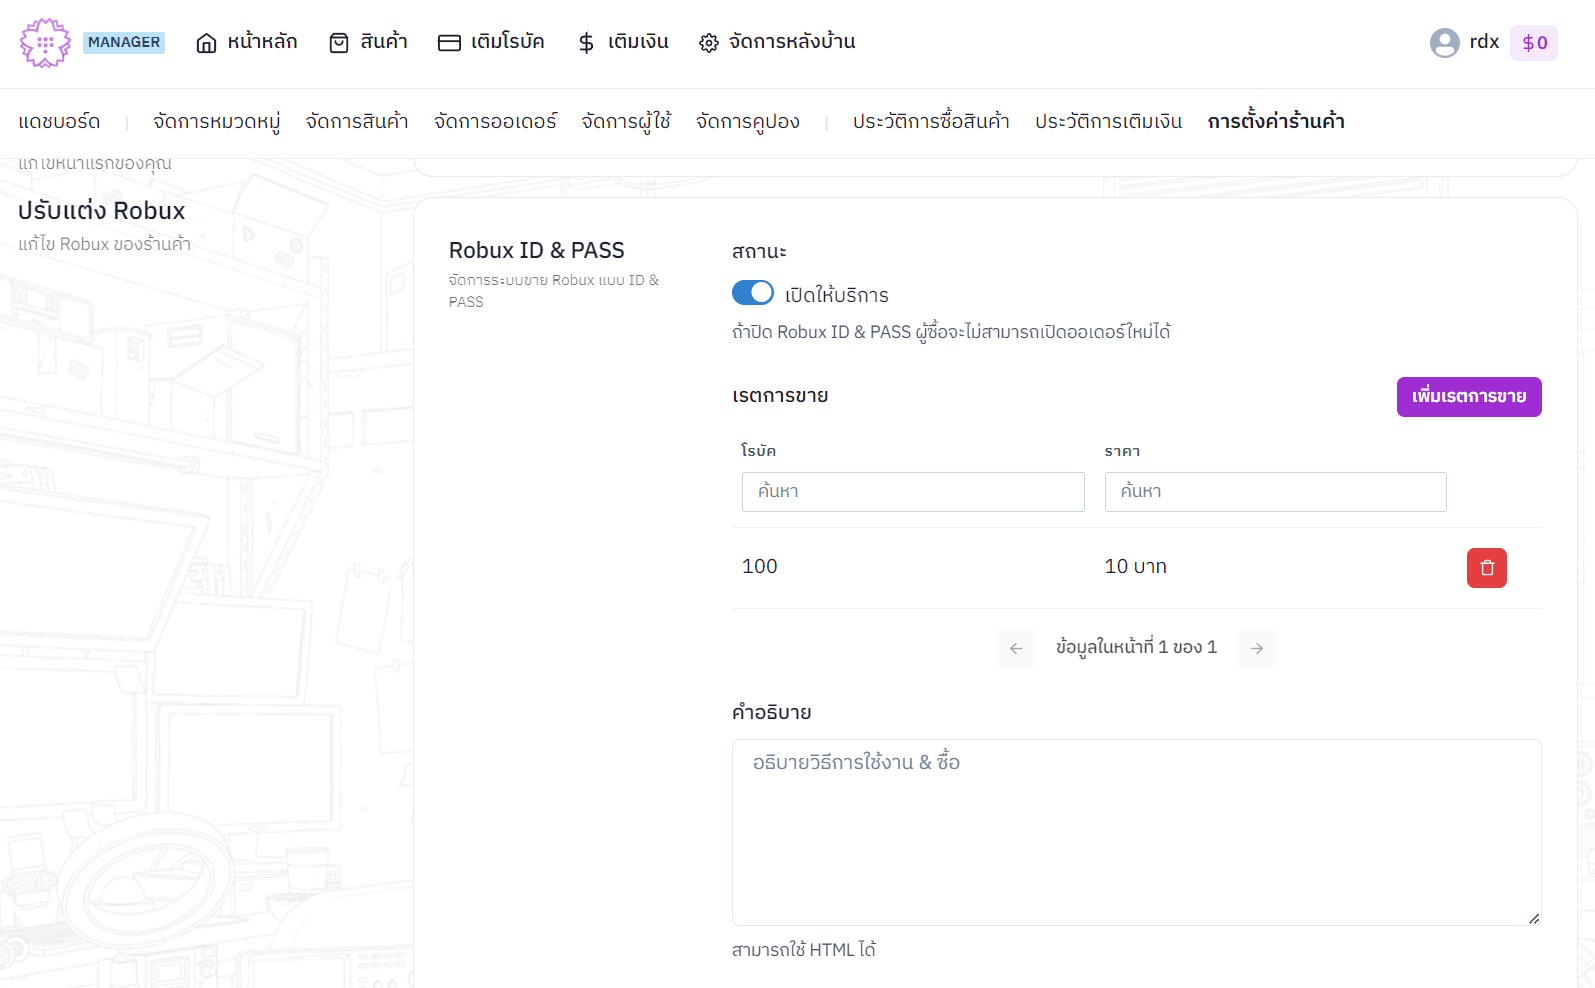Switch to จัดการคูปอง tab
Screen dimensions: 1595x988
pos(747,122)
